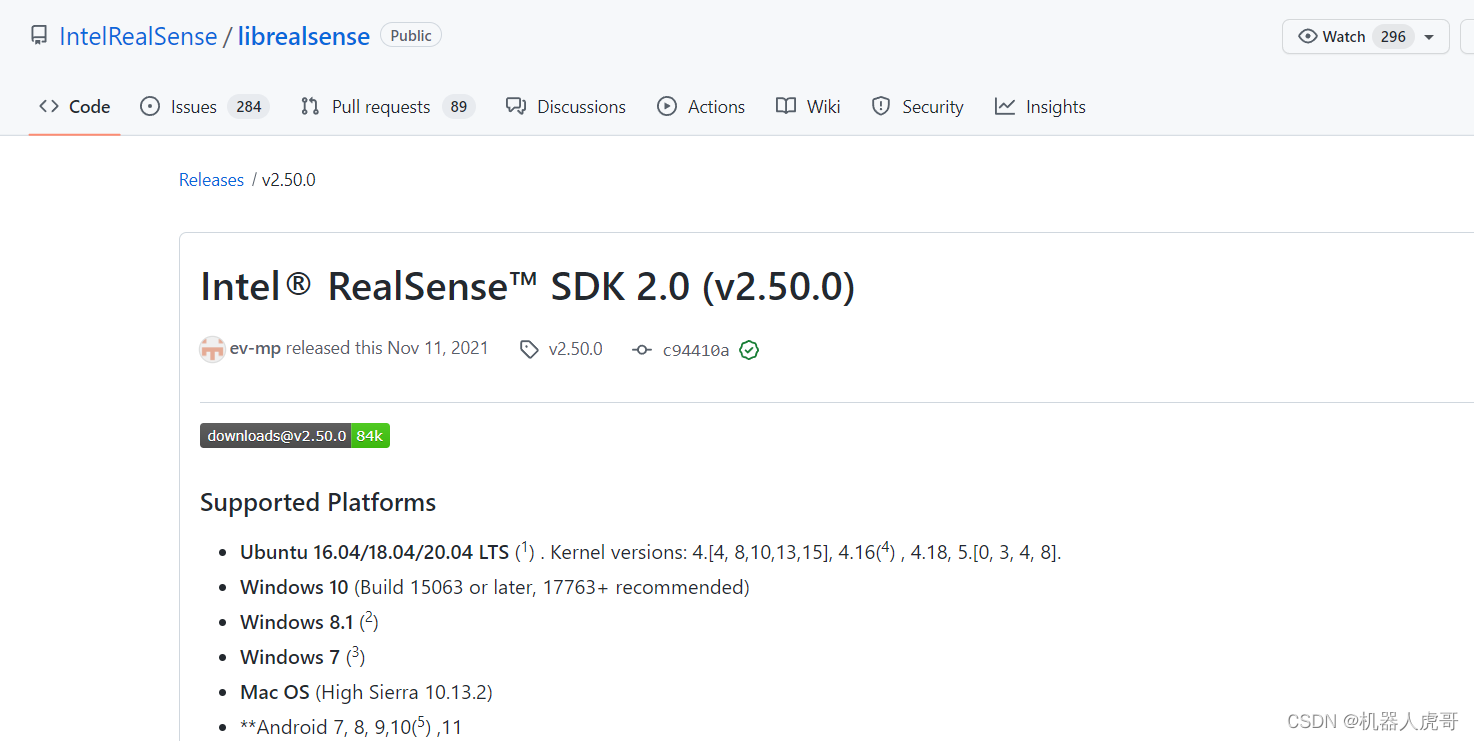The image size is (1474, 741).
Task: Click the Supported Platforms heading
Action: click(318, 502)
